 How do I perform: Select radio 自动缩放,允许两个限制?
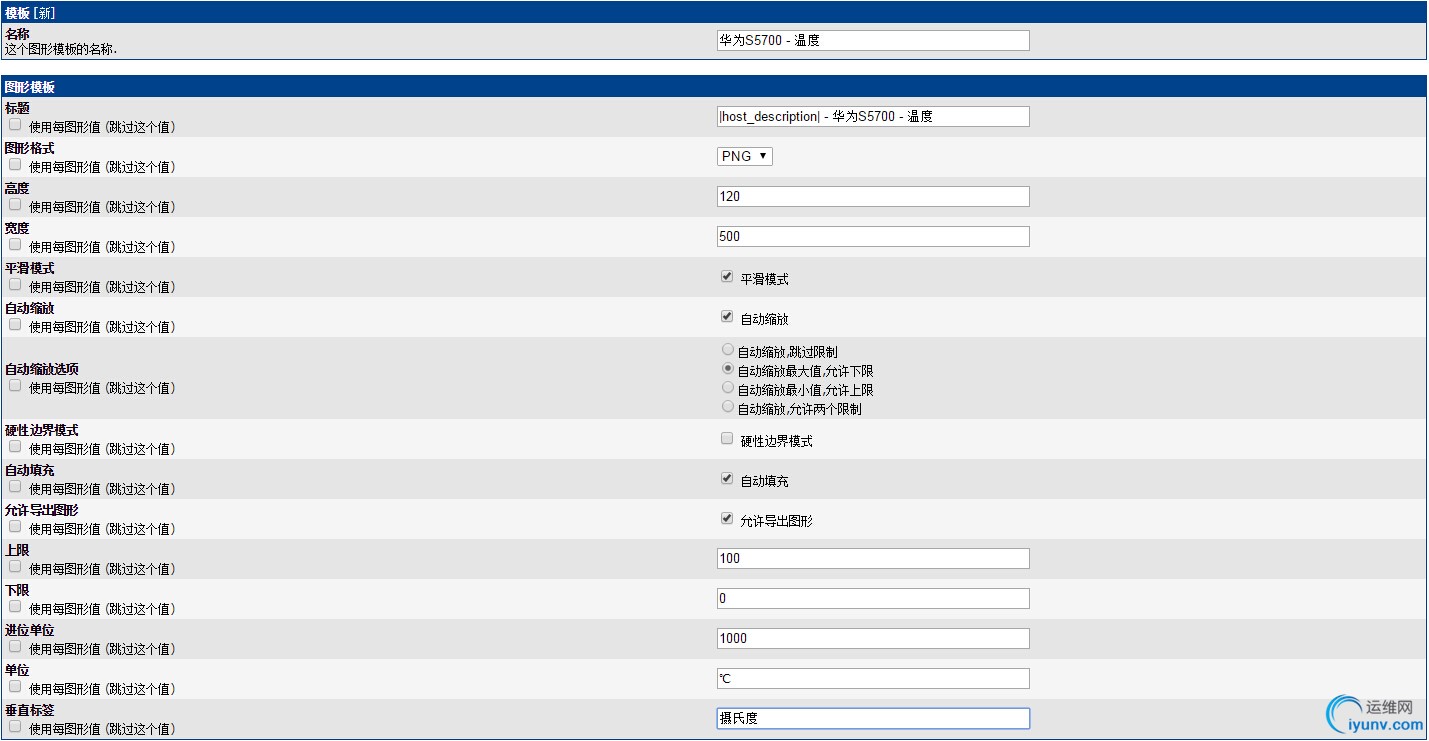tap(727, 407)
